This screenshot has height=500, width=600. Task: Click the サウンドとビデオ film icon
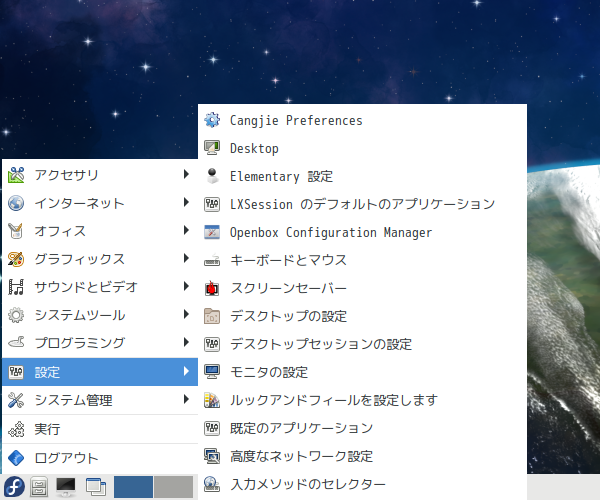click(16, 287)
